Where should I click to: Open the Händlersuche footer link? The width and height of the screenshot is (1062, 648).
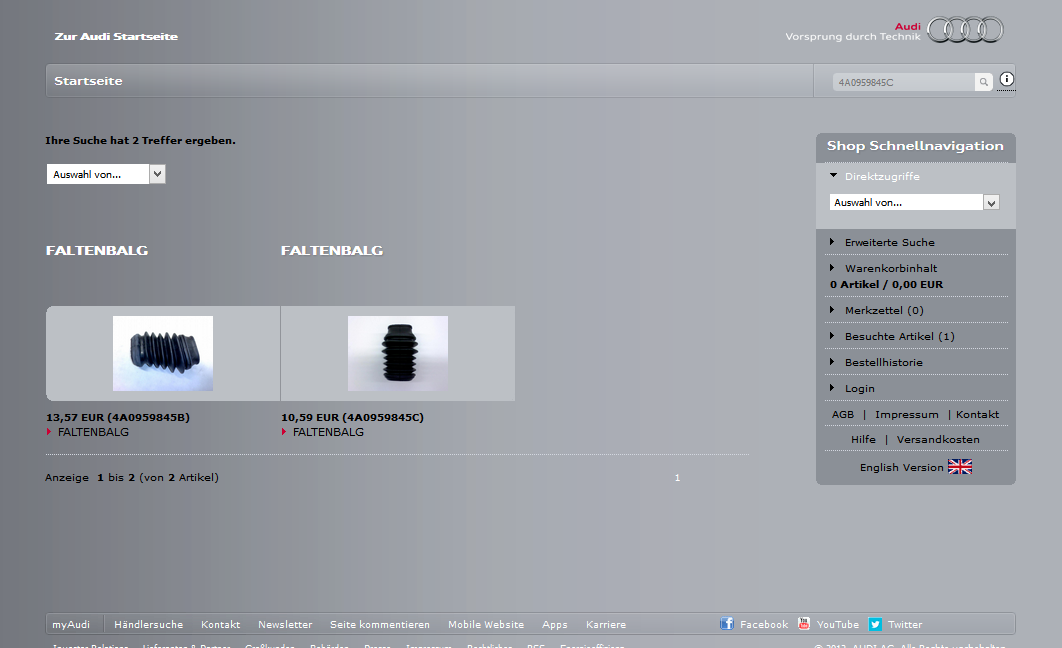[x=148, y=624]
